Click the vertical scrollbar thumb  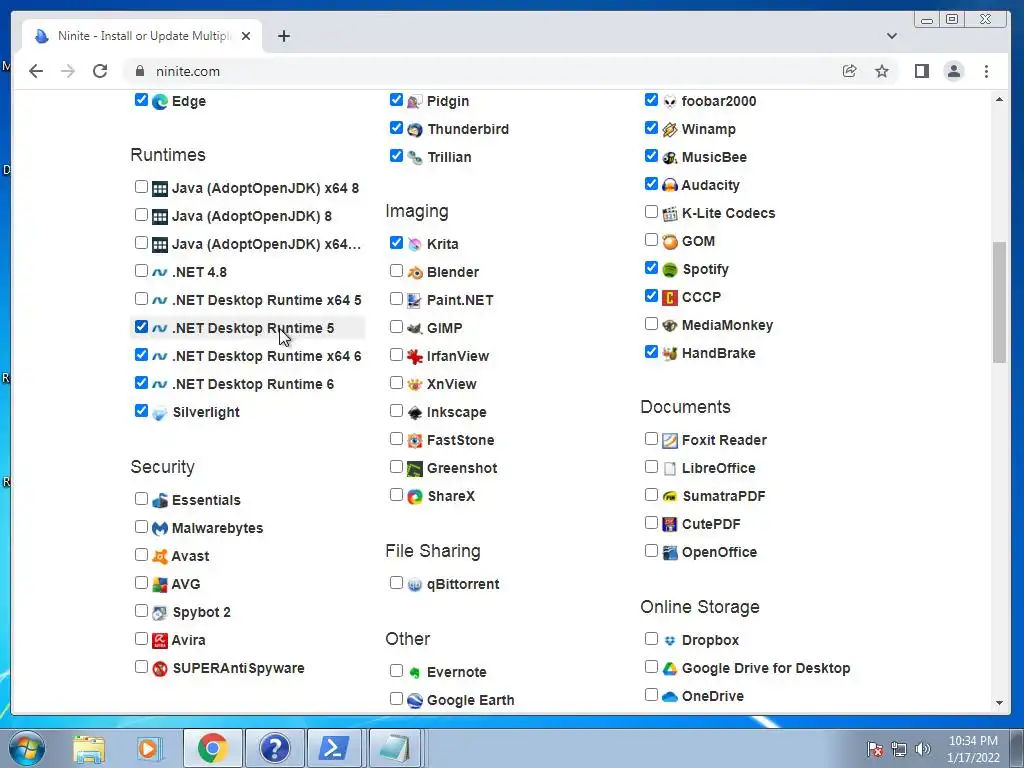(x=999, y=302)
